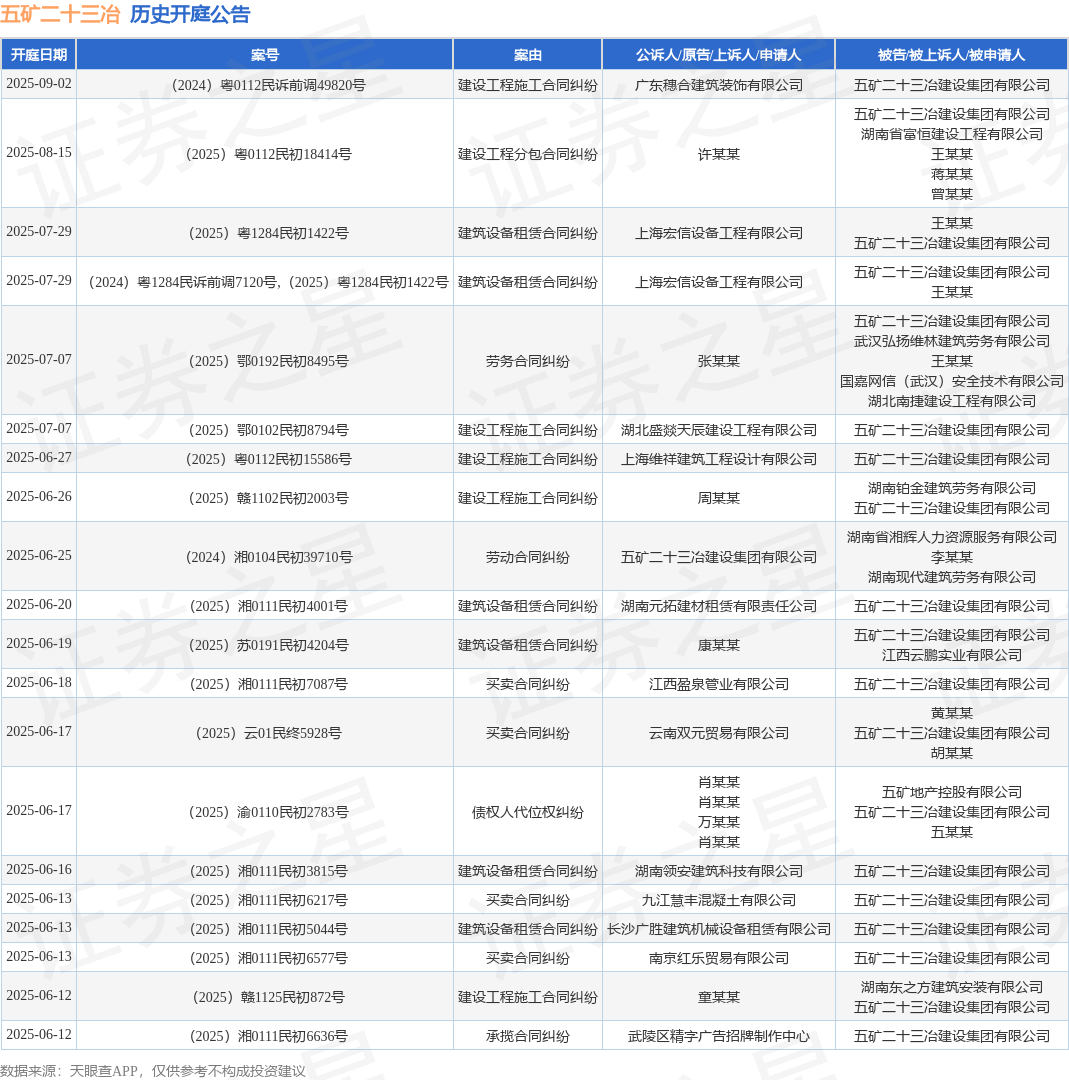Click defendant 湖北南捷建设工程有限公司
Screen dimensions: 1069x1080
951,401
